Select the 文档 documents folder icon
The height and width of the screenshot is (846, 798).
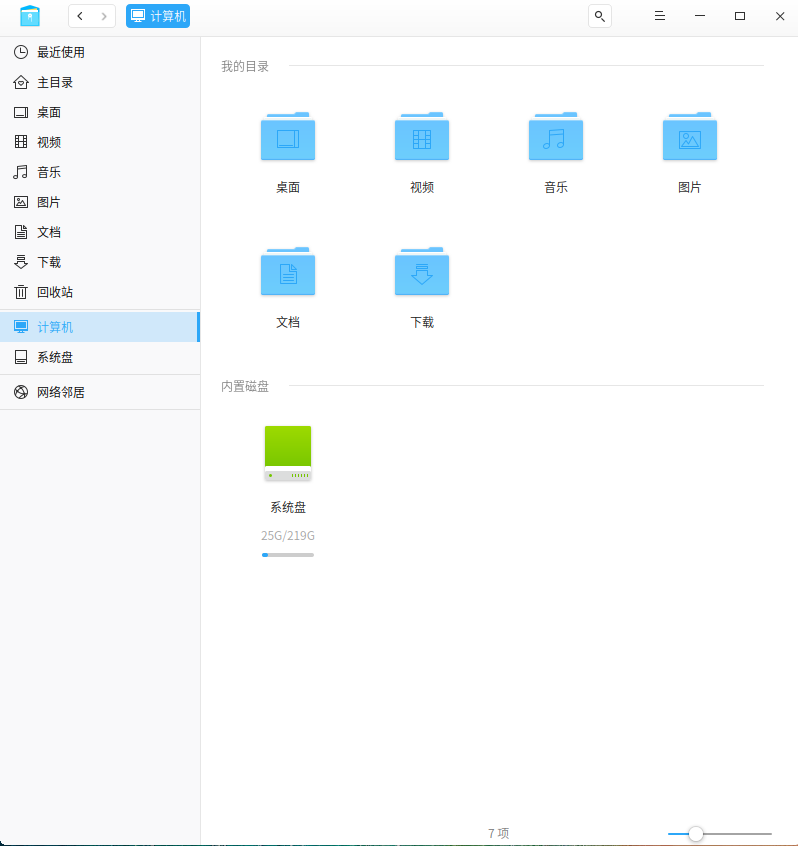[288, 271]
